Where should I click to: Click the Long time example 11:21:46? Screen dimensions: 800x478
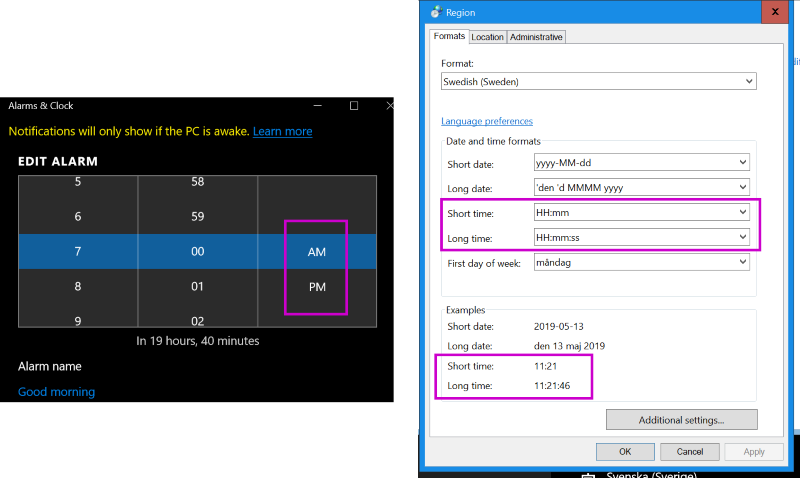coord(552,386)
